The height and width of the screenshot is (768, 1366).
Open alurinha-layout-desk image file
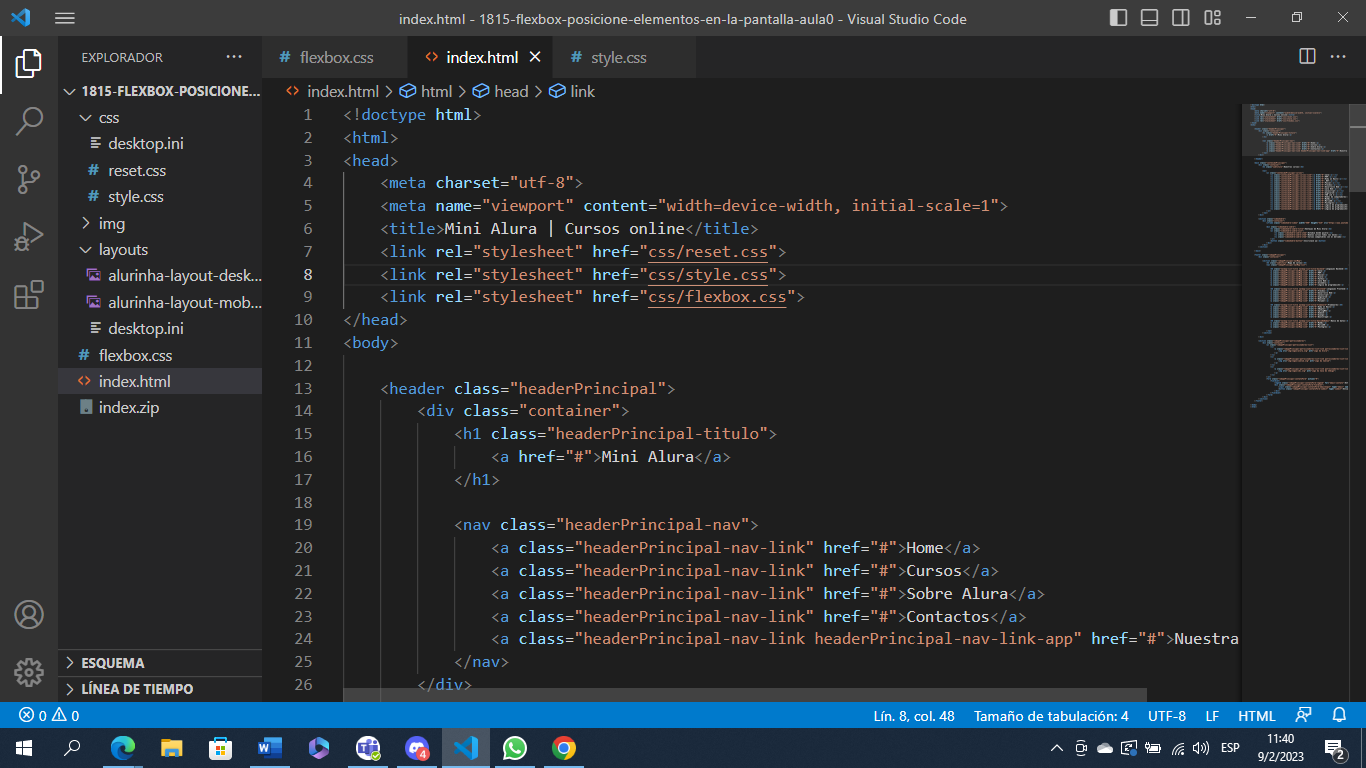point(160,275)
